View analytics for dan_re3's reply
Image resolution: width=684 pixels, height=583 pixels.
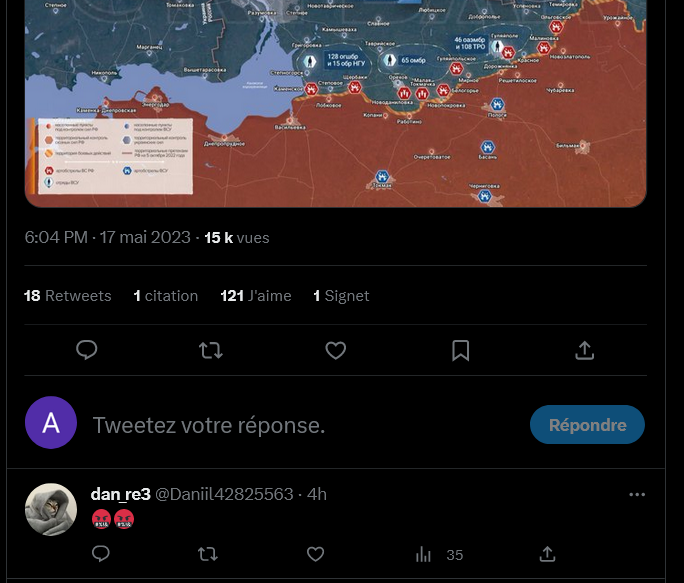click(x=439, y=555)
